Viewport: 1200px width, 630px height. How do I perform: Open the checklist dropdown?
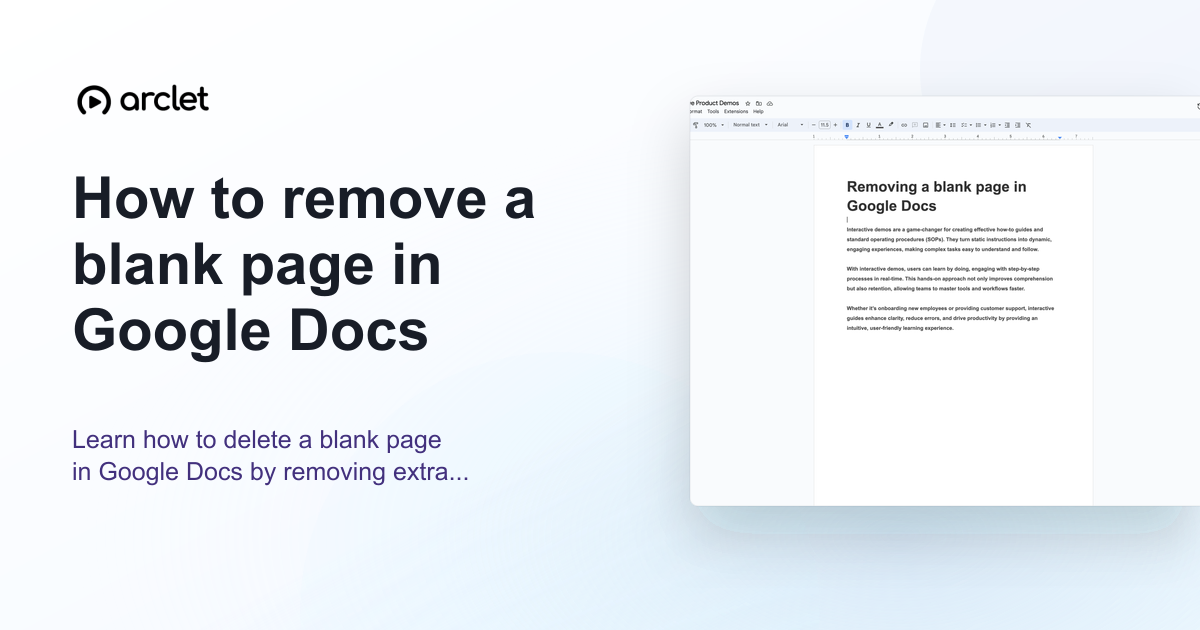tap(966, 125)
